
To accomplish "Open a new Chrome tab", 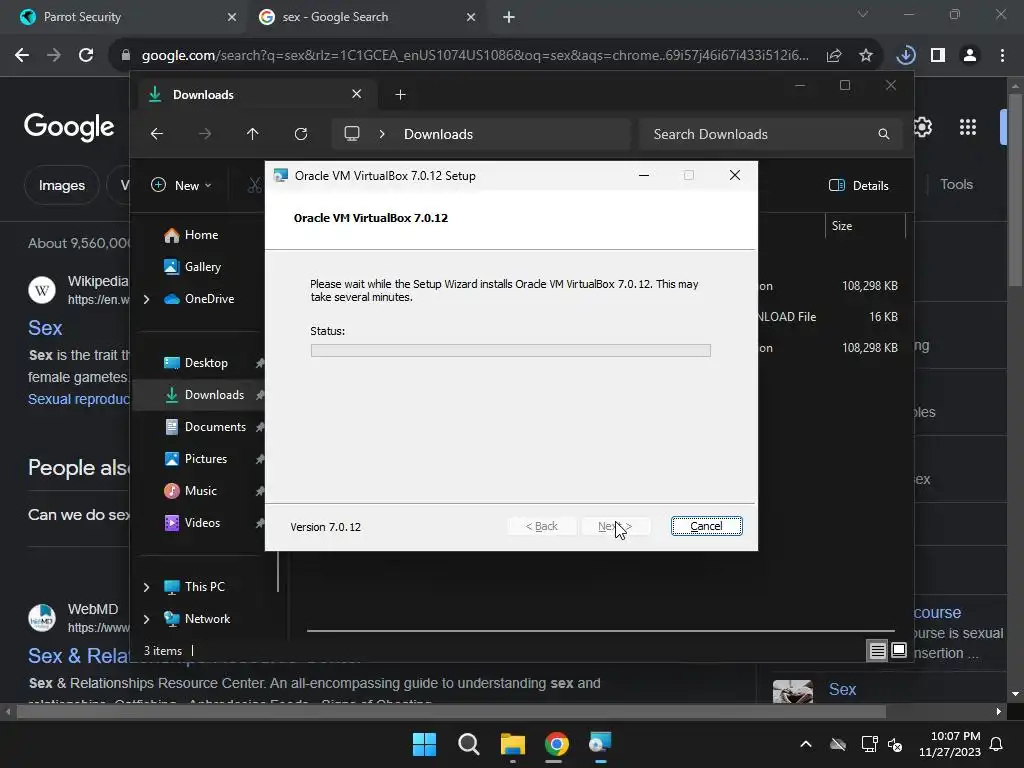I will tap(509, 17).
